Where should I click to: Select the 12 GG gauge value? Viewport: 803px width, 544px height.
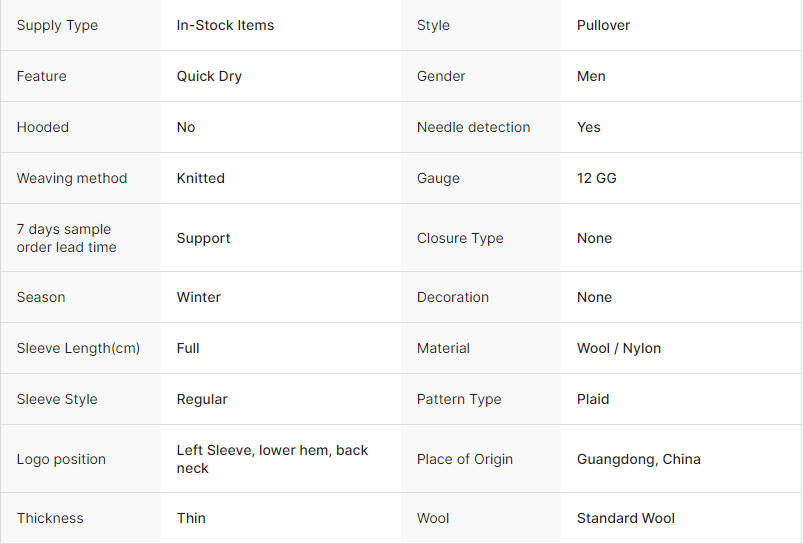click(x=596, y=178)
